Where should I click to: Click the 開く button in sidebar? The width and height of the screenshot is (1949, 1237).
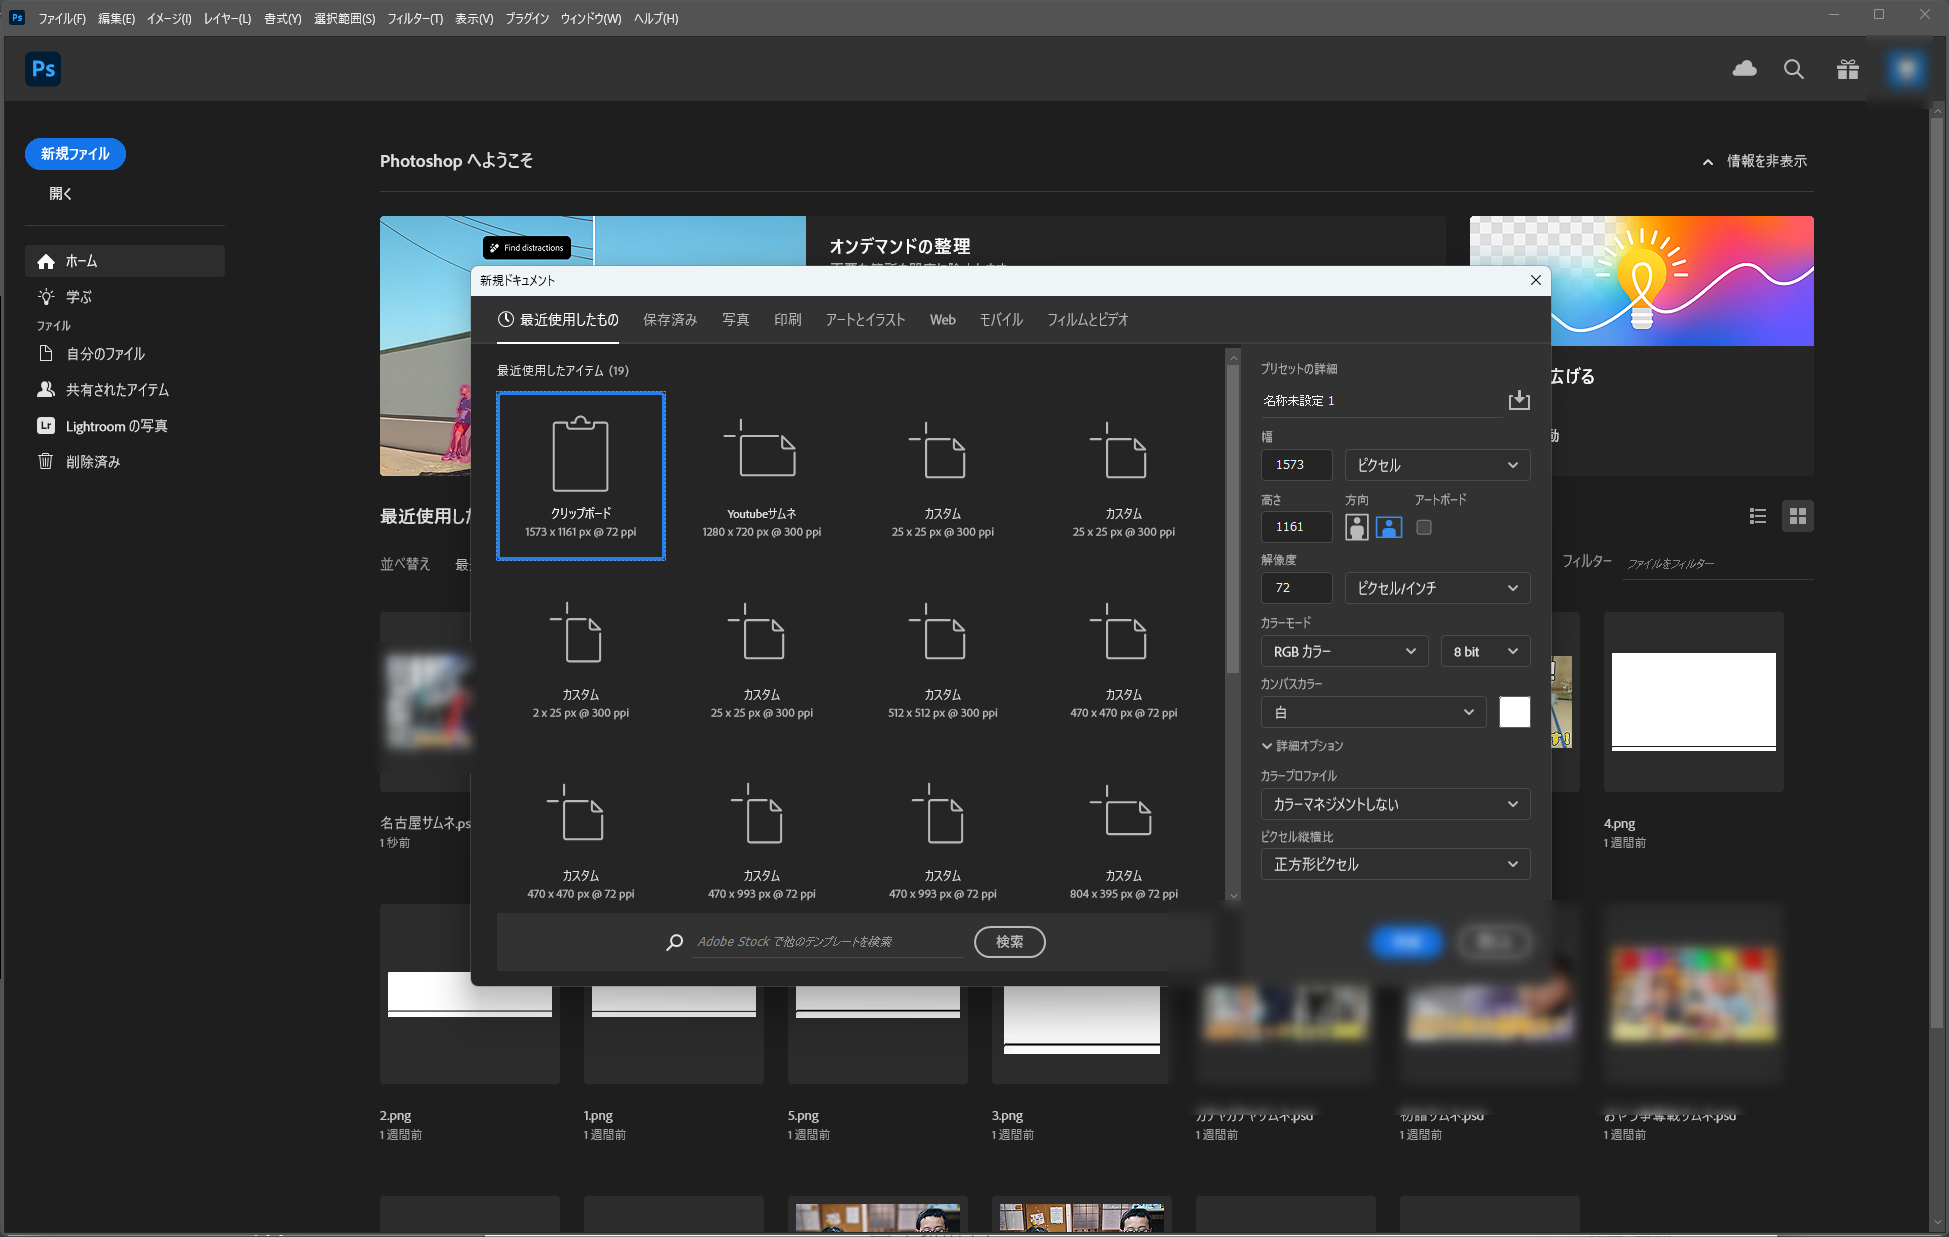(x=61, y=194)
